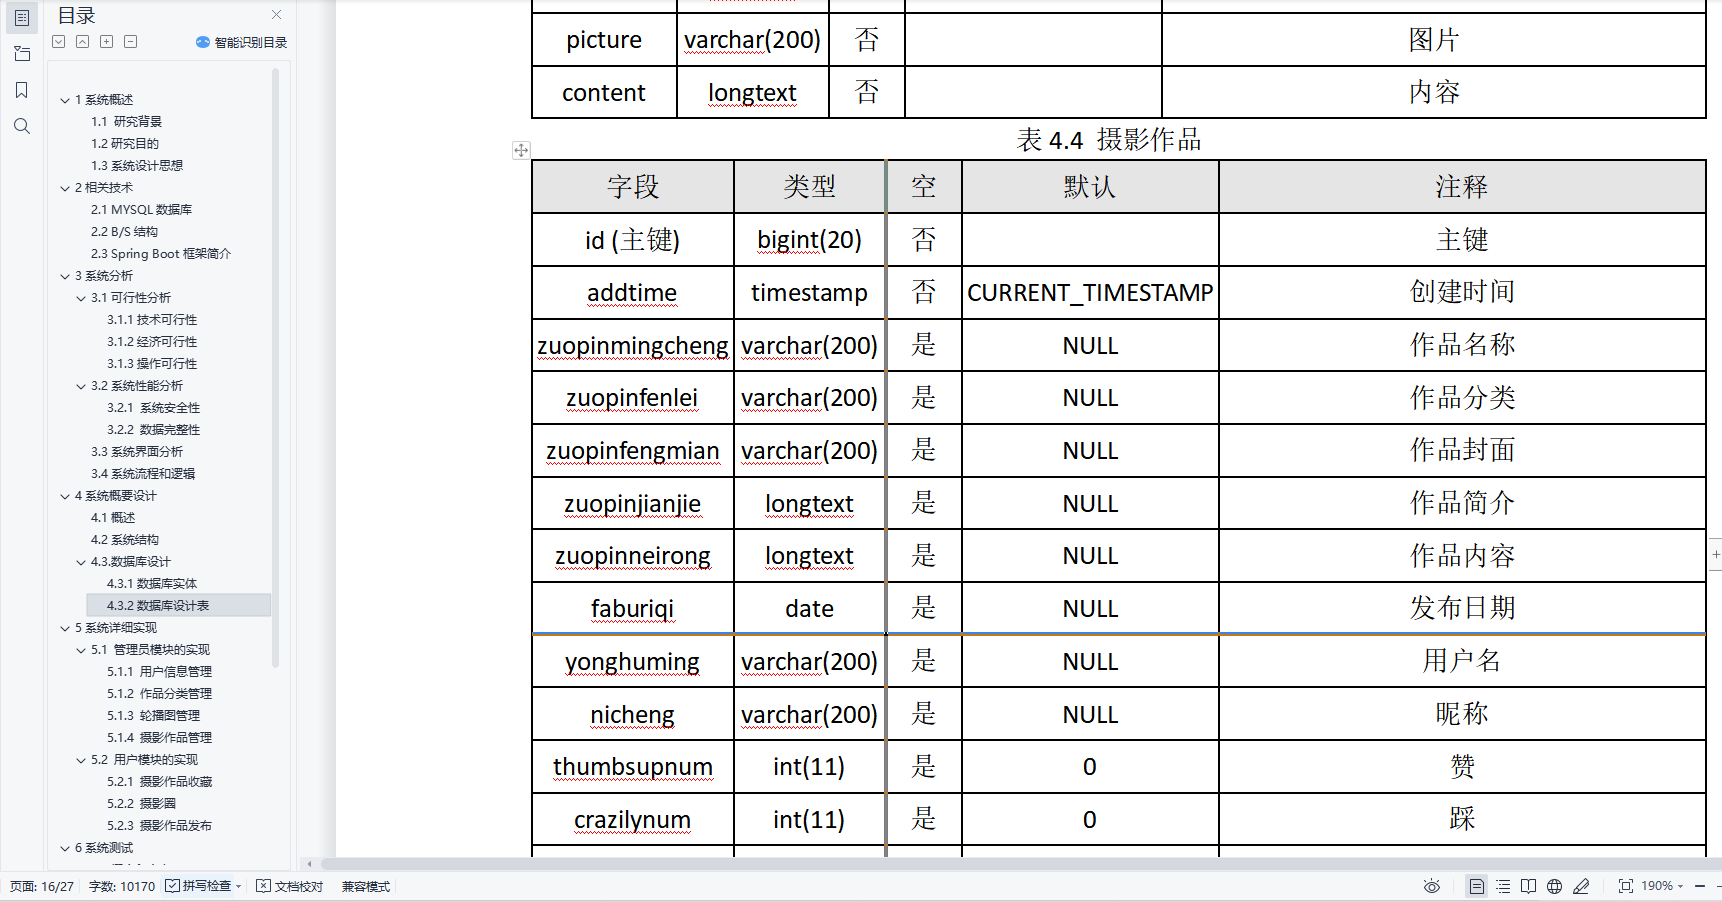Click the collapse-all up arrow in outline toolbar
The height and width of the screenshot is (902, 1722).
(83, 42)
